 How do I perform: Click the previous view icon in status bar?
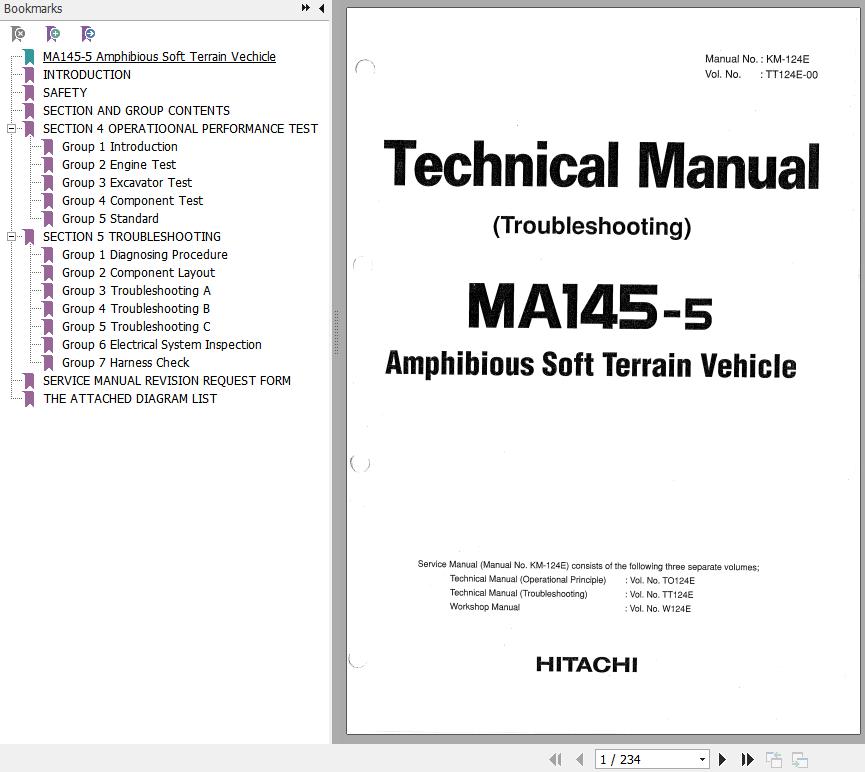(773, 759)
